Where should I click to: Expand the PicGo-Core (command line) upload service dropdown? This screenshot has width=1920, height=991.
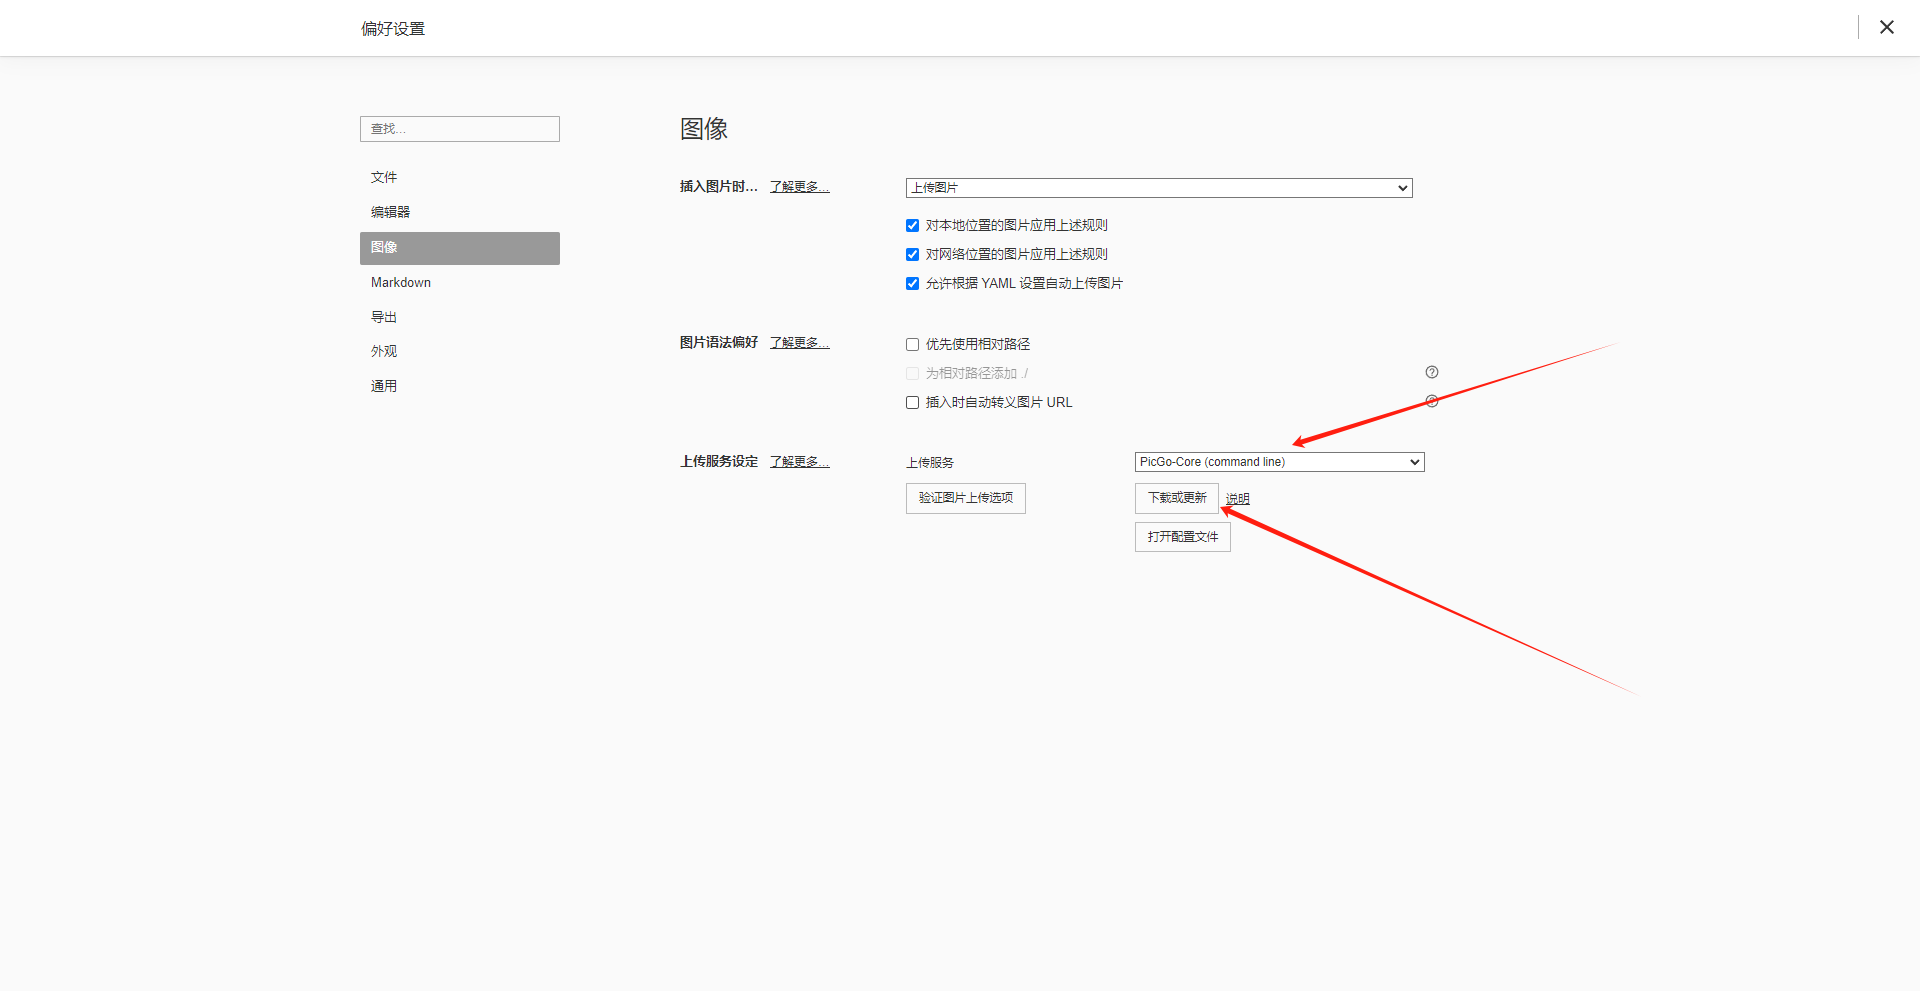coord(1279,462)
